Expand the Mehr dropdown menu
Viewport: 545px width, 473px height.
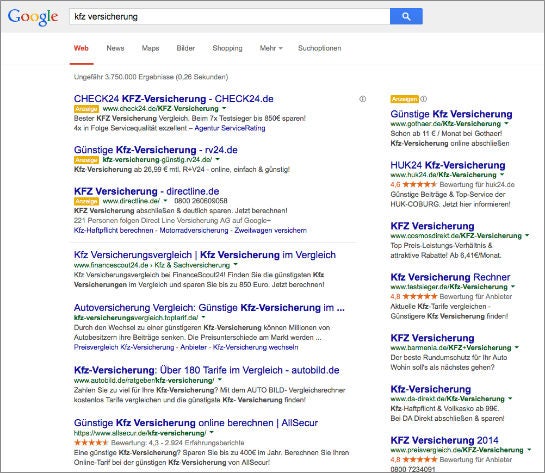click(271, 48)
